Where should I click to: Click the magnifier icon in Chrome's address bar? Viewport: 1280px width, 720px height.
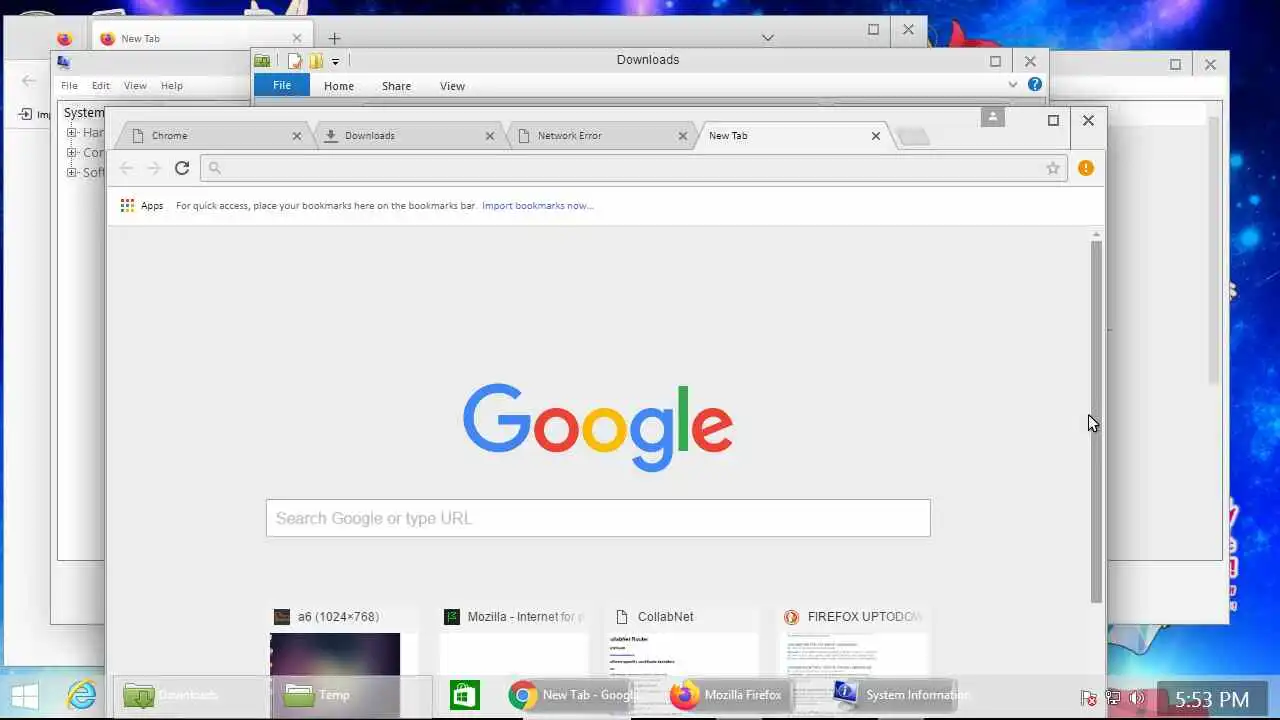pyautogui.click(x=214, y=168)
